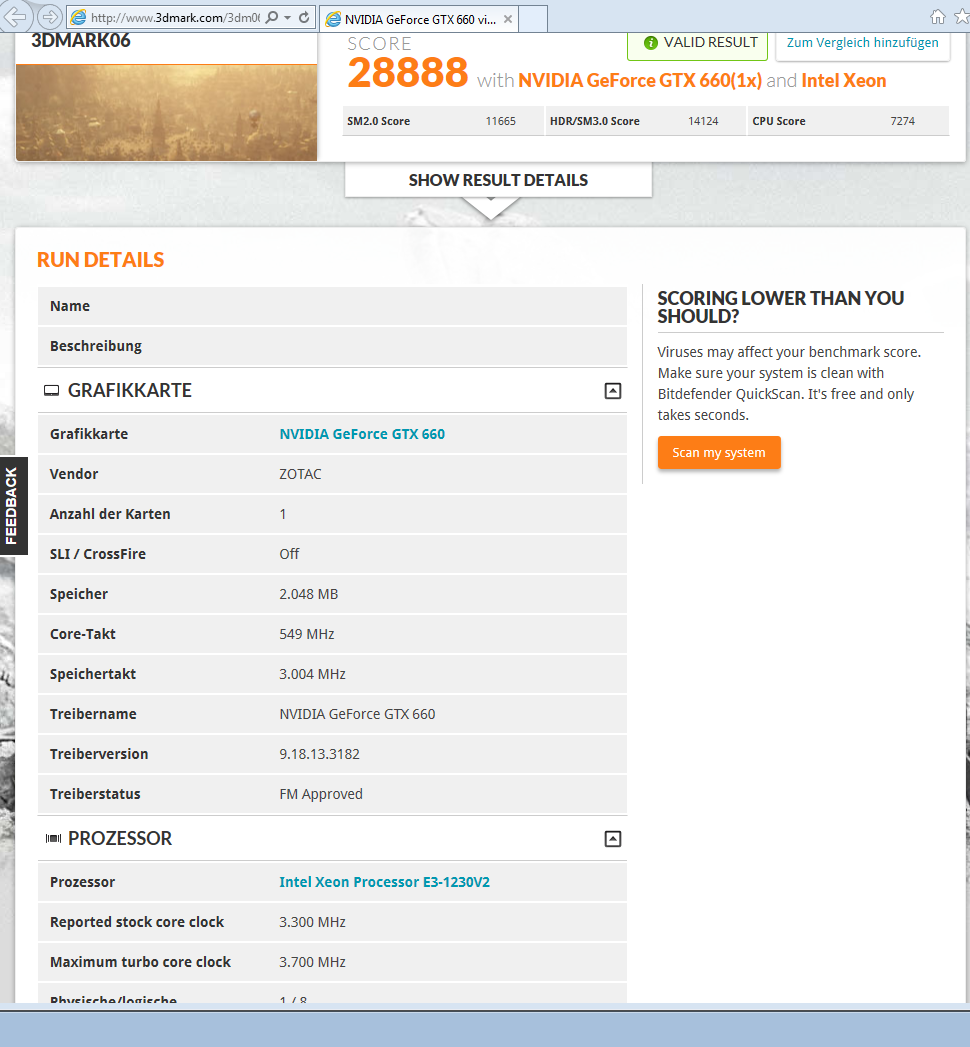The height and width of the screenshot is (1047, 970).
Task: Click the Core-Takt value 549 MHz
Action: [306, 634]
